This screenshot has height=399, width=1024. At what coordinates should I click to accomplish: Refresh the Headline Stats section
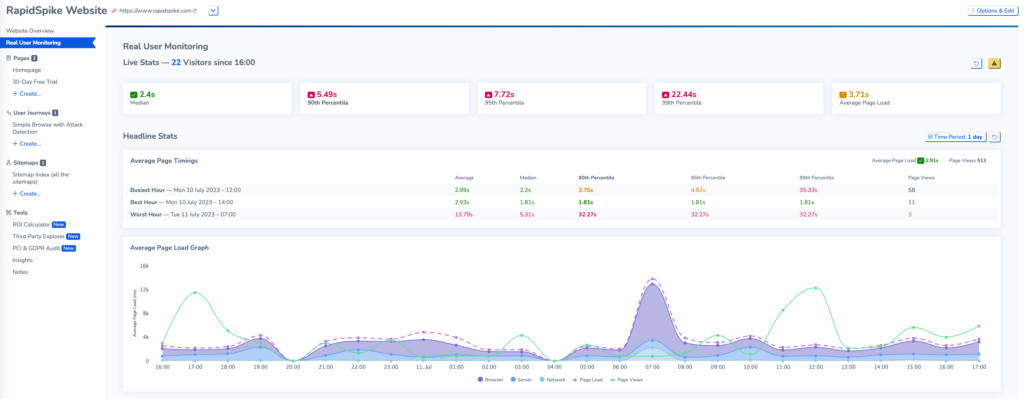[x=994, y=137]
